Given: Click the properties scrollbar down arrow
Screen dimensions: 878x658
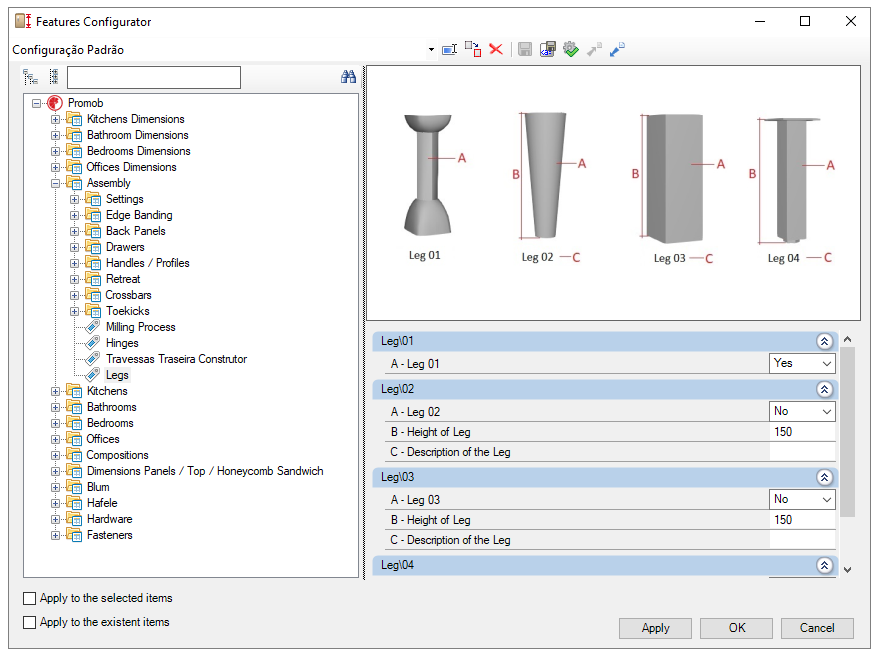Looking at the screenshot, I should pos(848,570).
